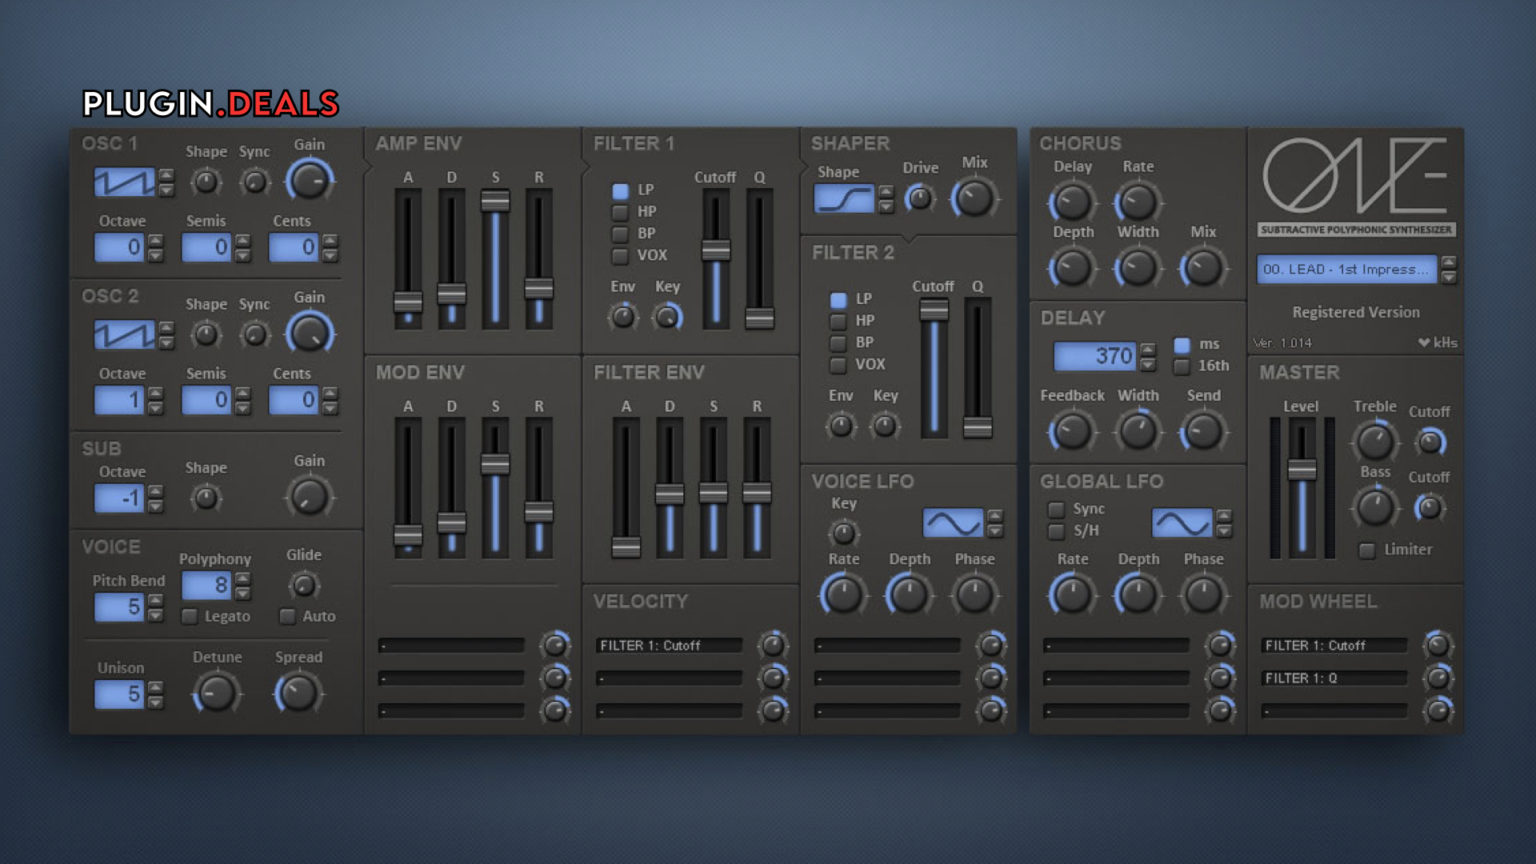1536x864 pixels.
Task: Select the OSC 2 waveform shape display
Action: [x=123, y=334]
